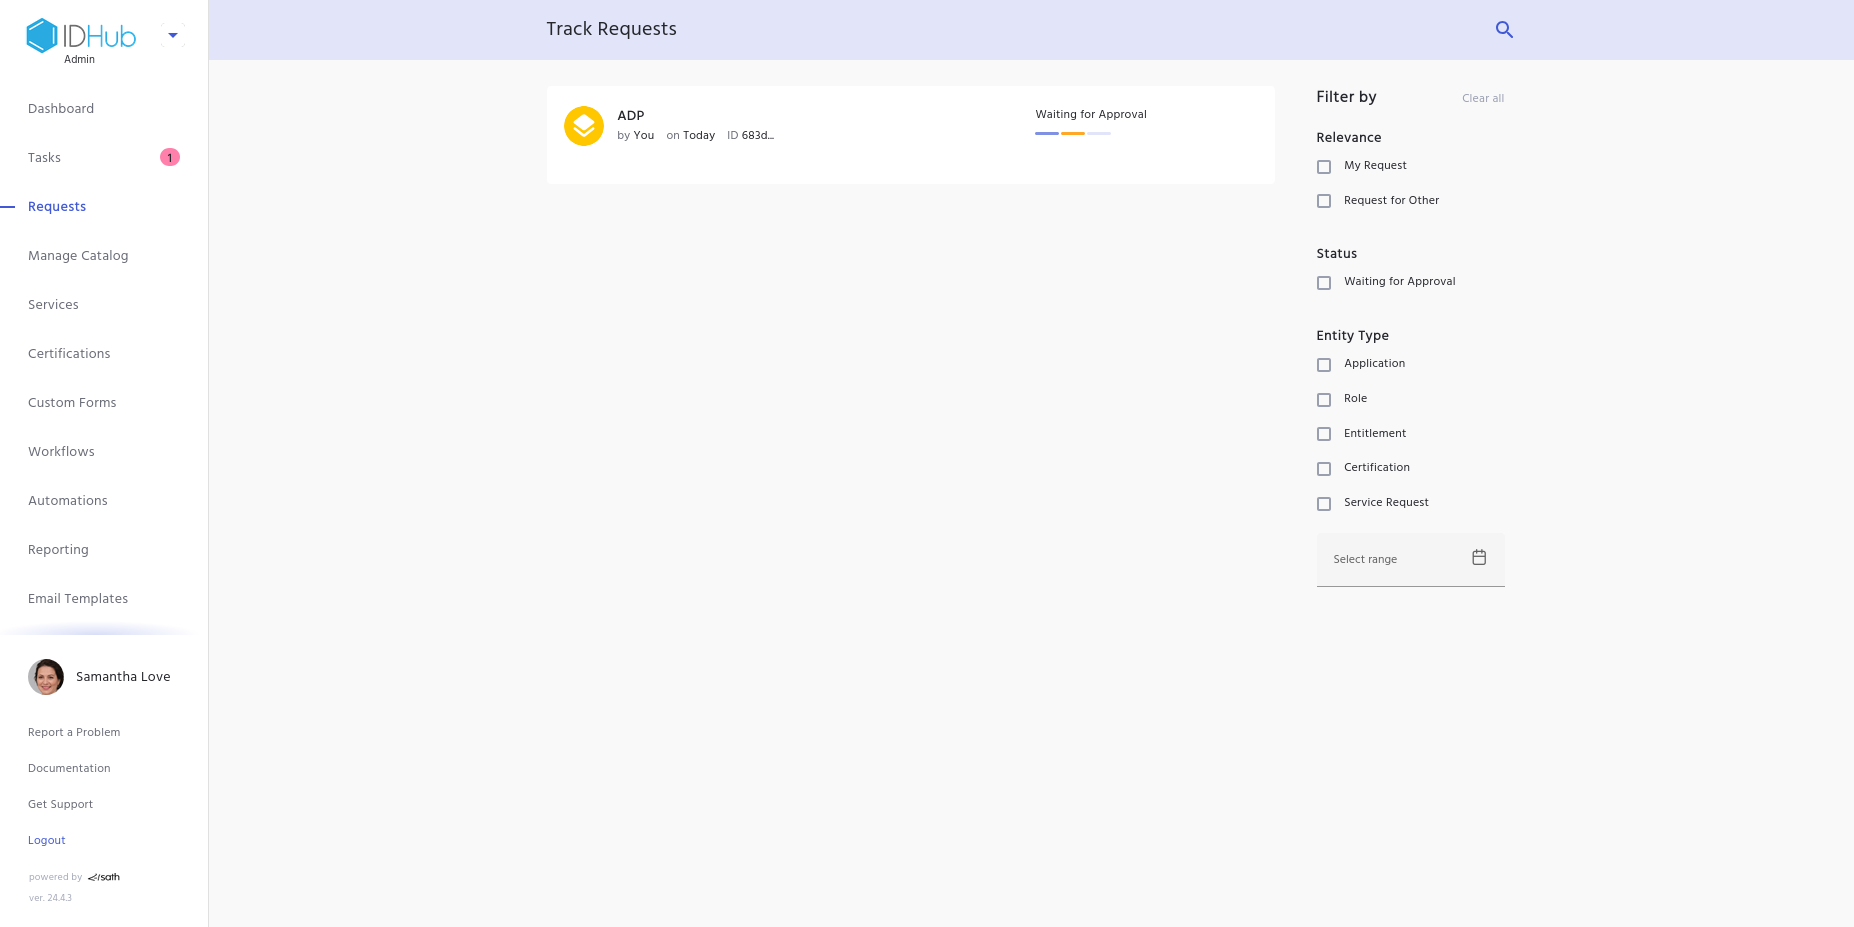
Task: Open the Select range date picker
Action: [1395, 560]
